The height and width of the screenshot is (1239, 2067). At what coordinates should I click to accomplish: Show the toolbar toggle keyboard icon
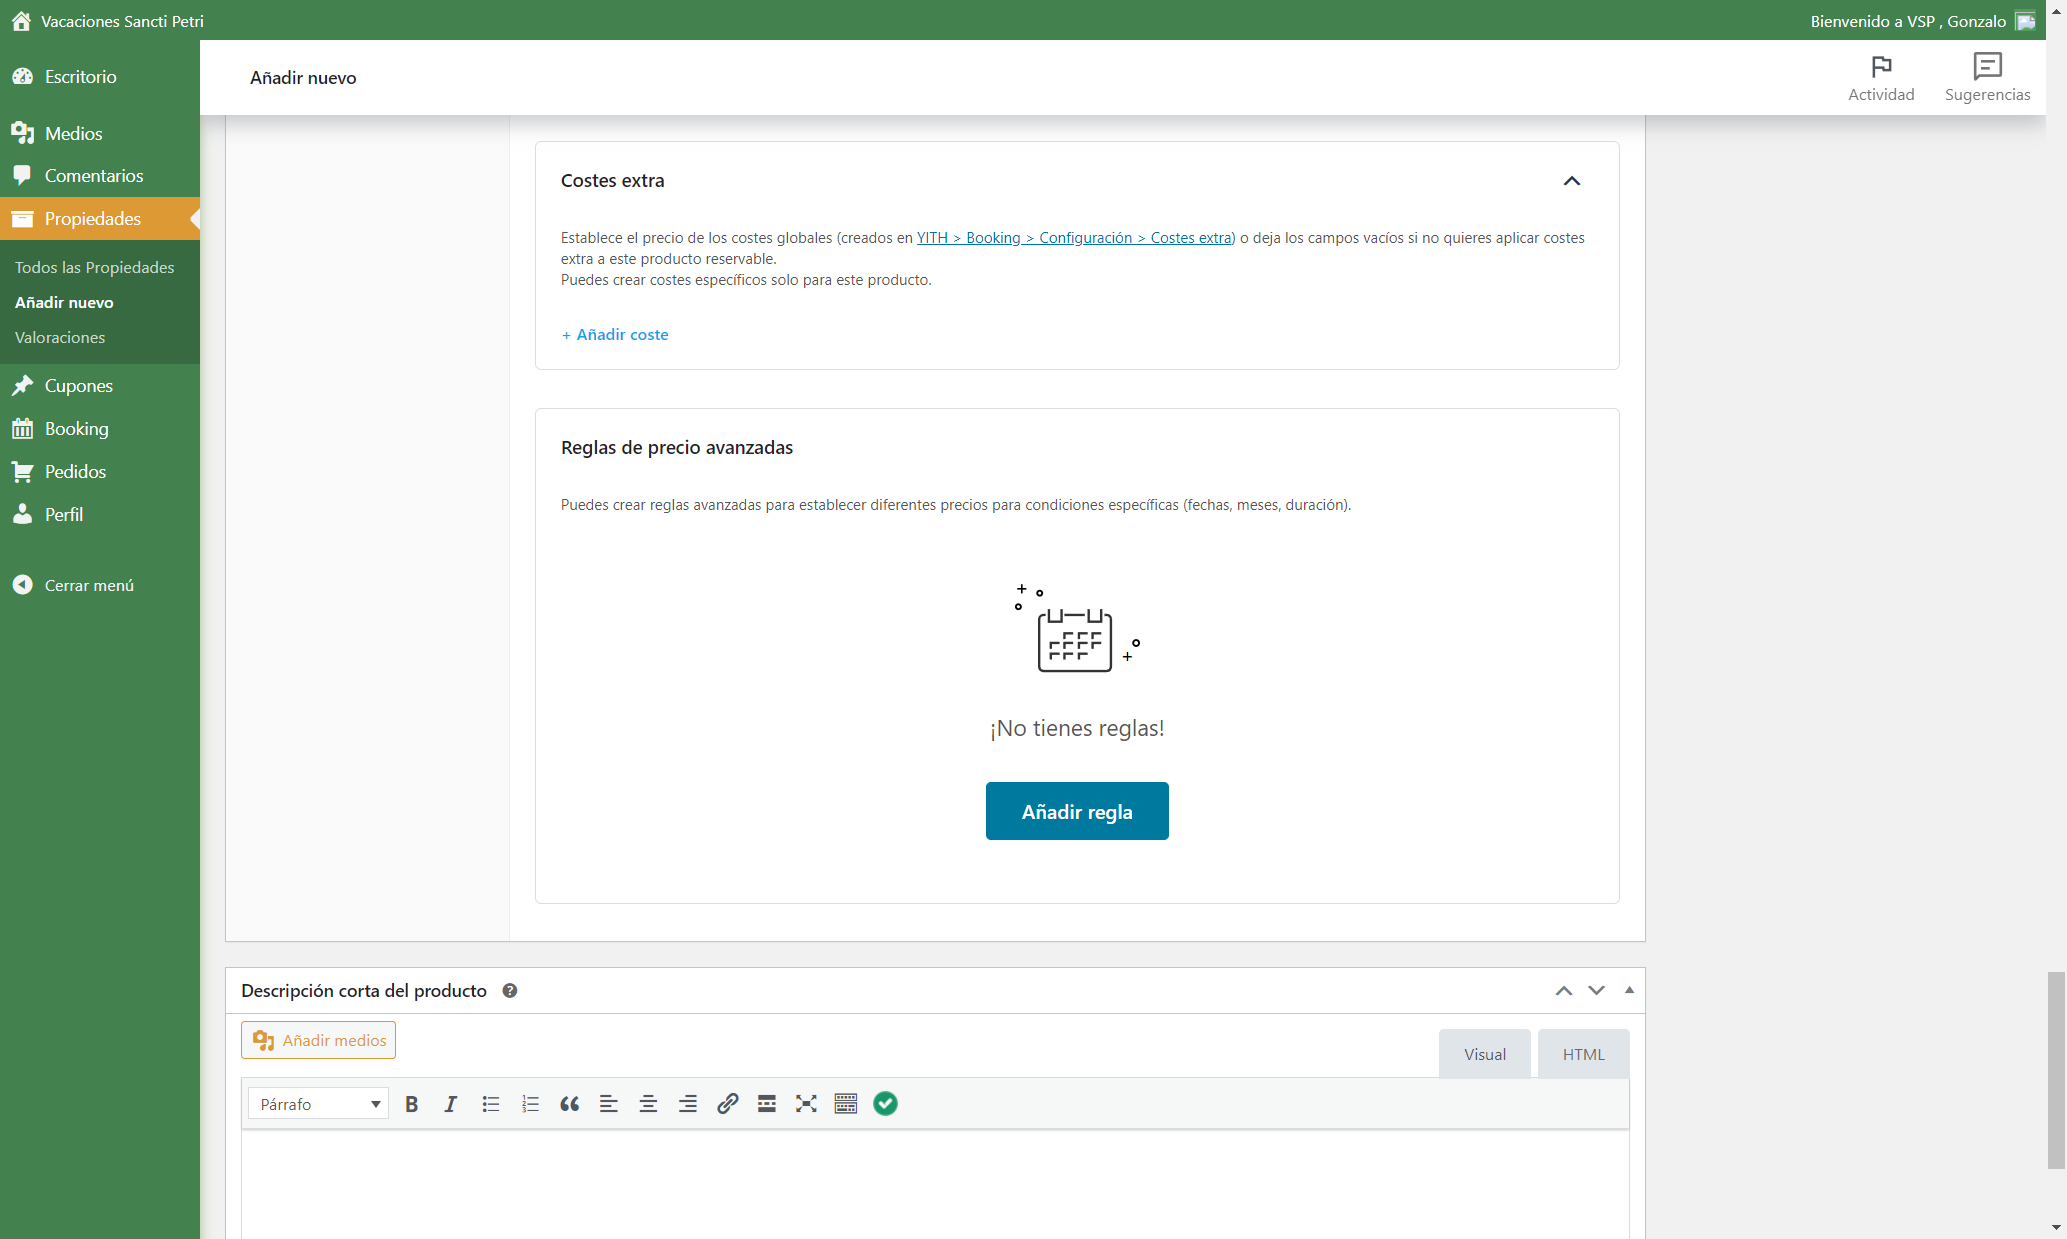point(846,1104)
